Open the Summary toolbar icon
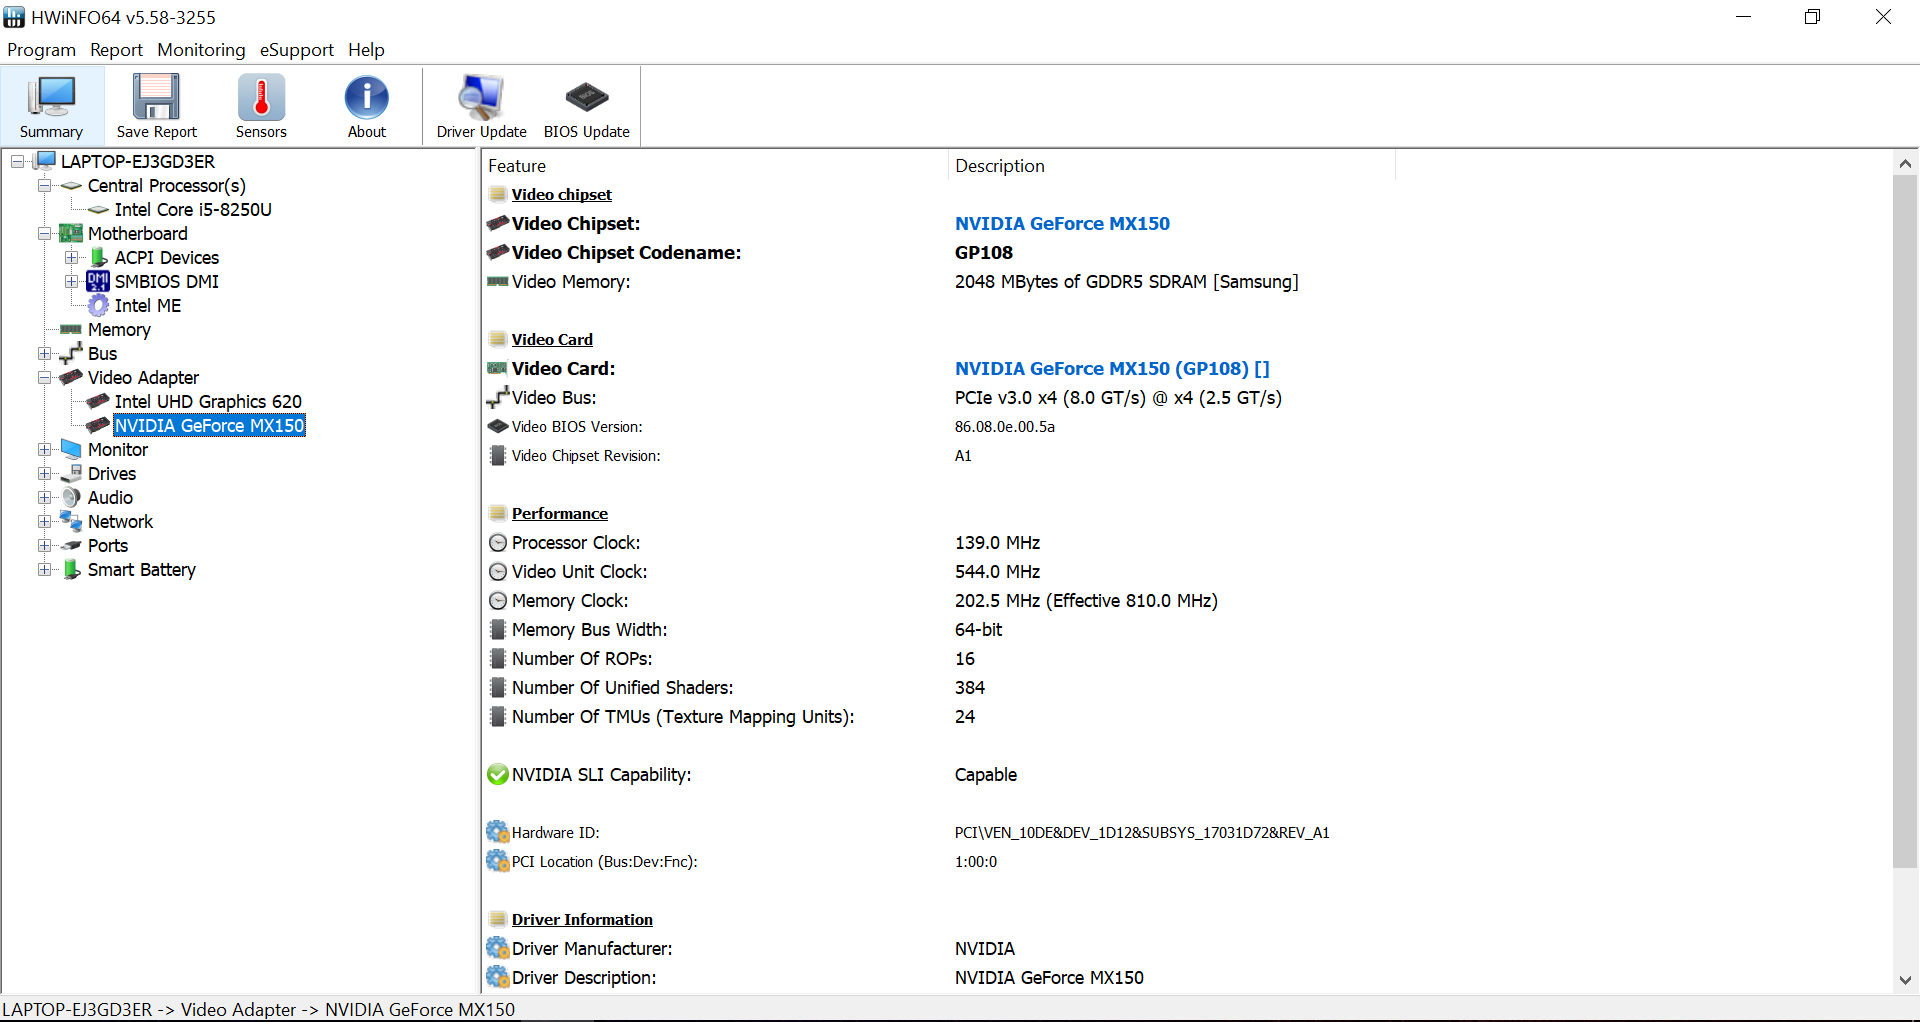The image size is (1920, 1022). 51,106
